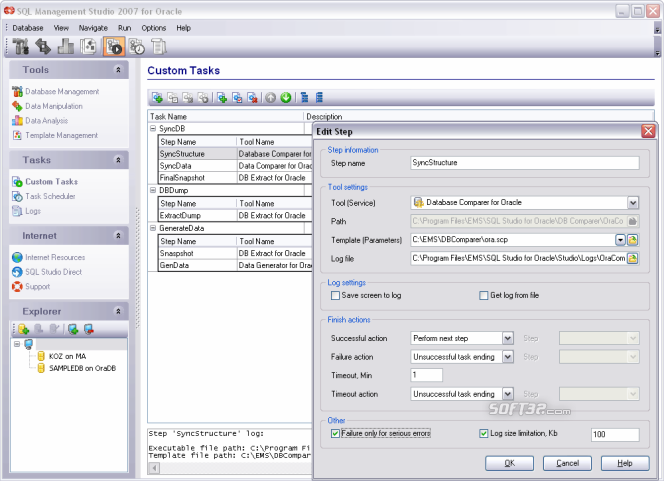Screen dimensions: 664x481
Task: Click the Timeout, Min input field
Action: pos(426,375)
